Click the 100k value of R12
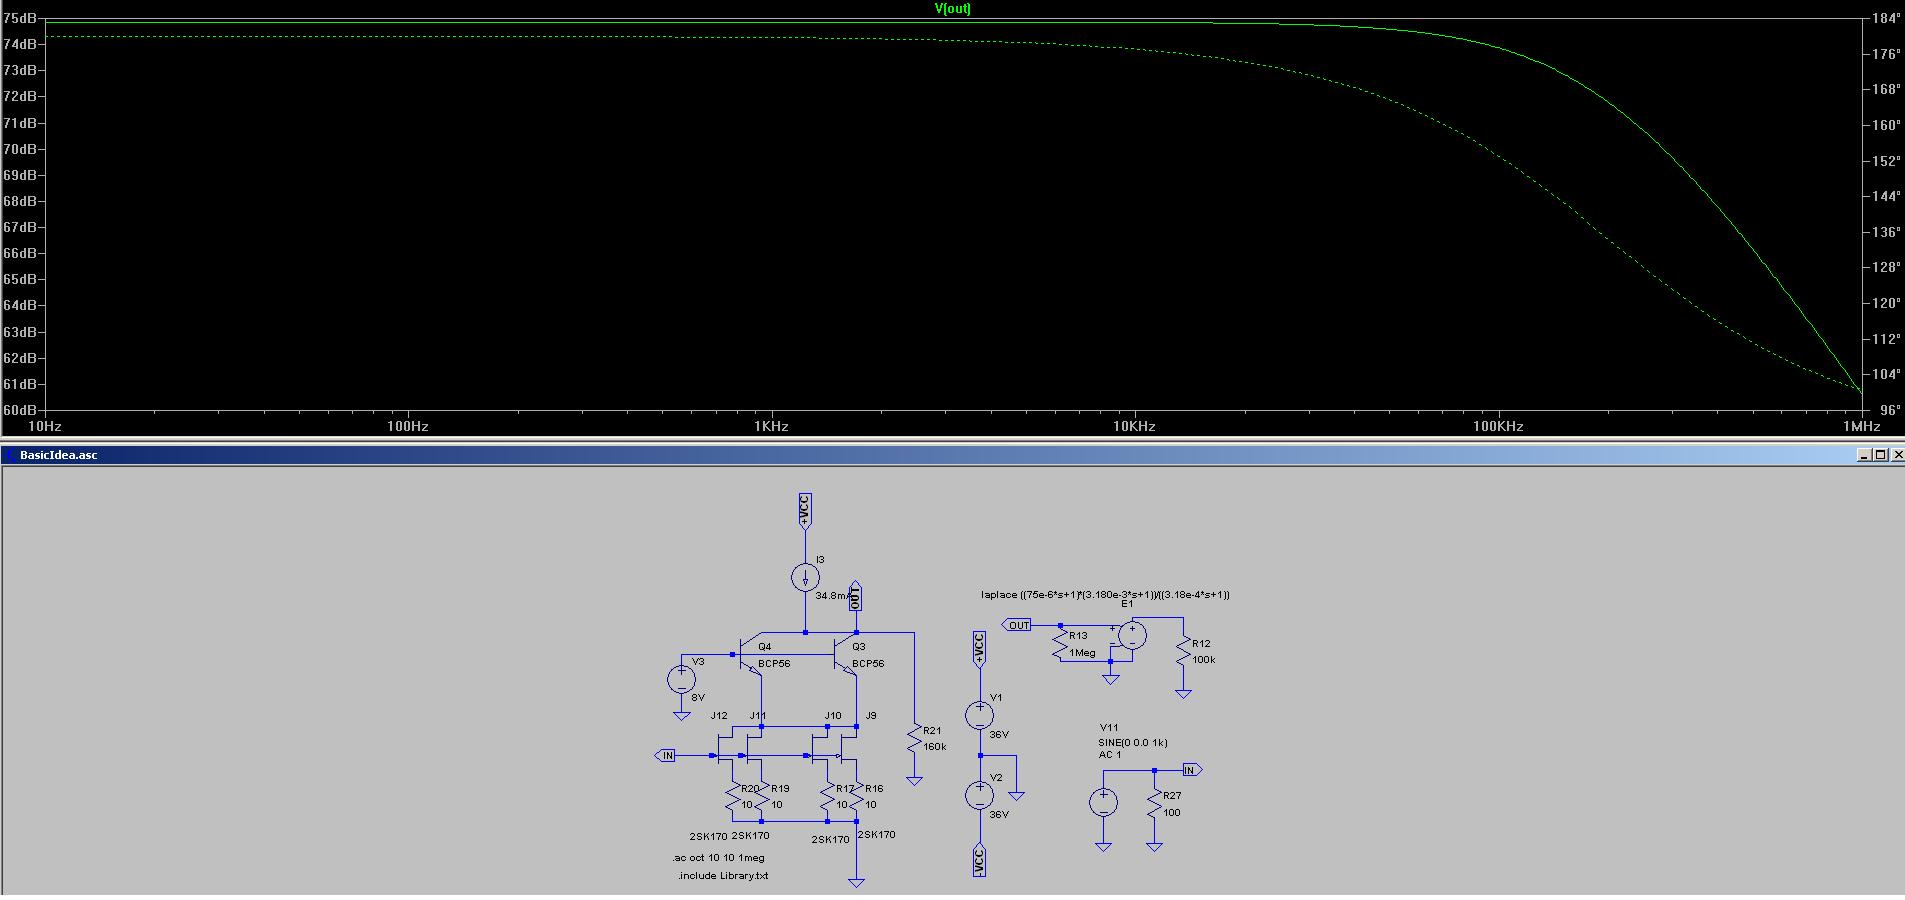This screenshot has height=900, width=1905. click(x=1204, y=659)
